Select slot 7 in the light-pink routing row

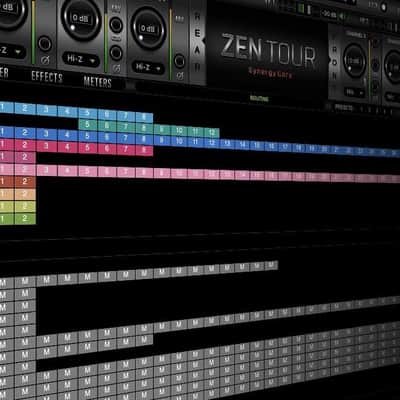126,172
